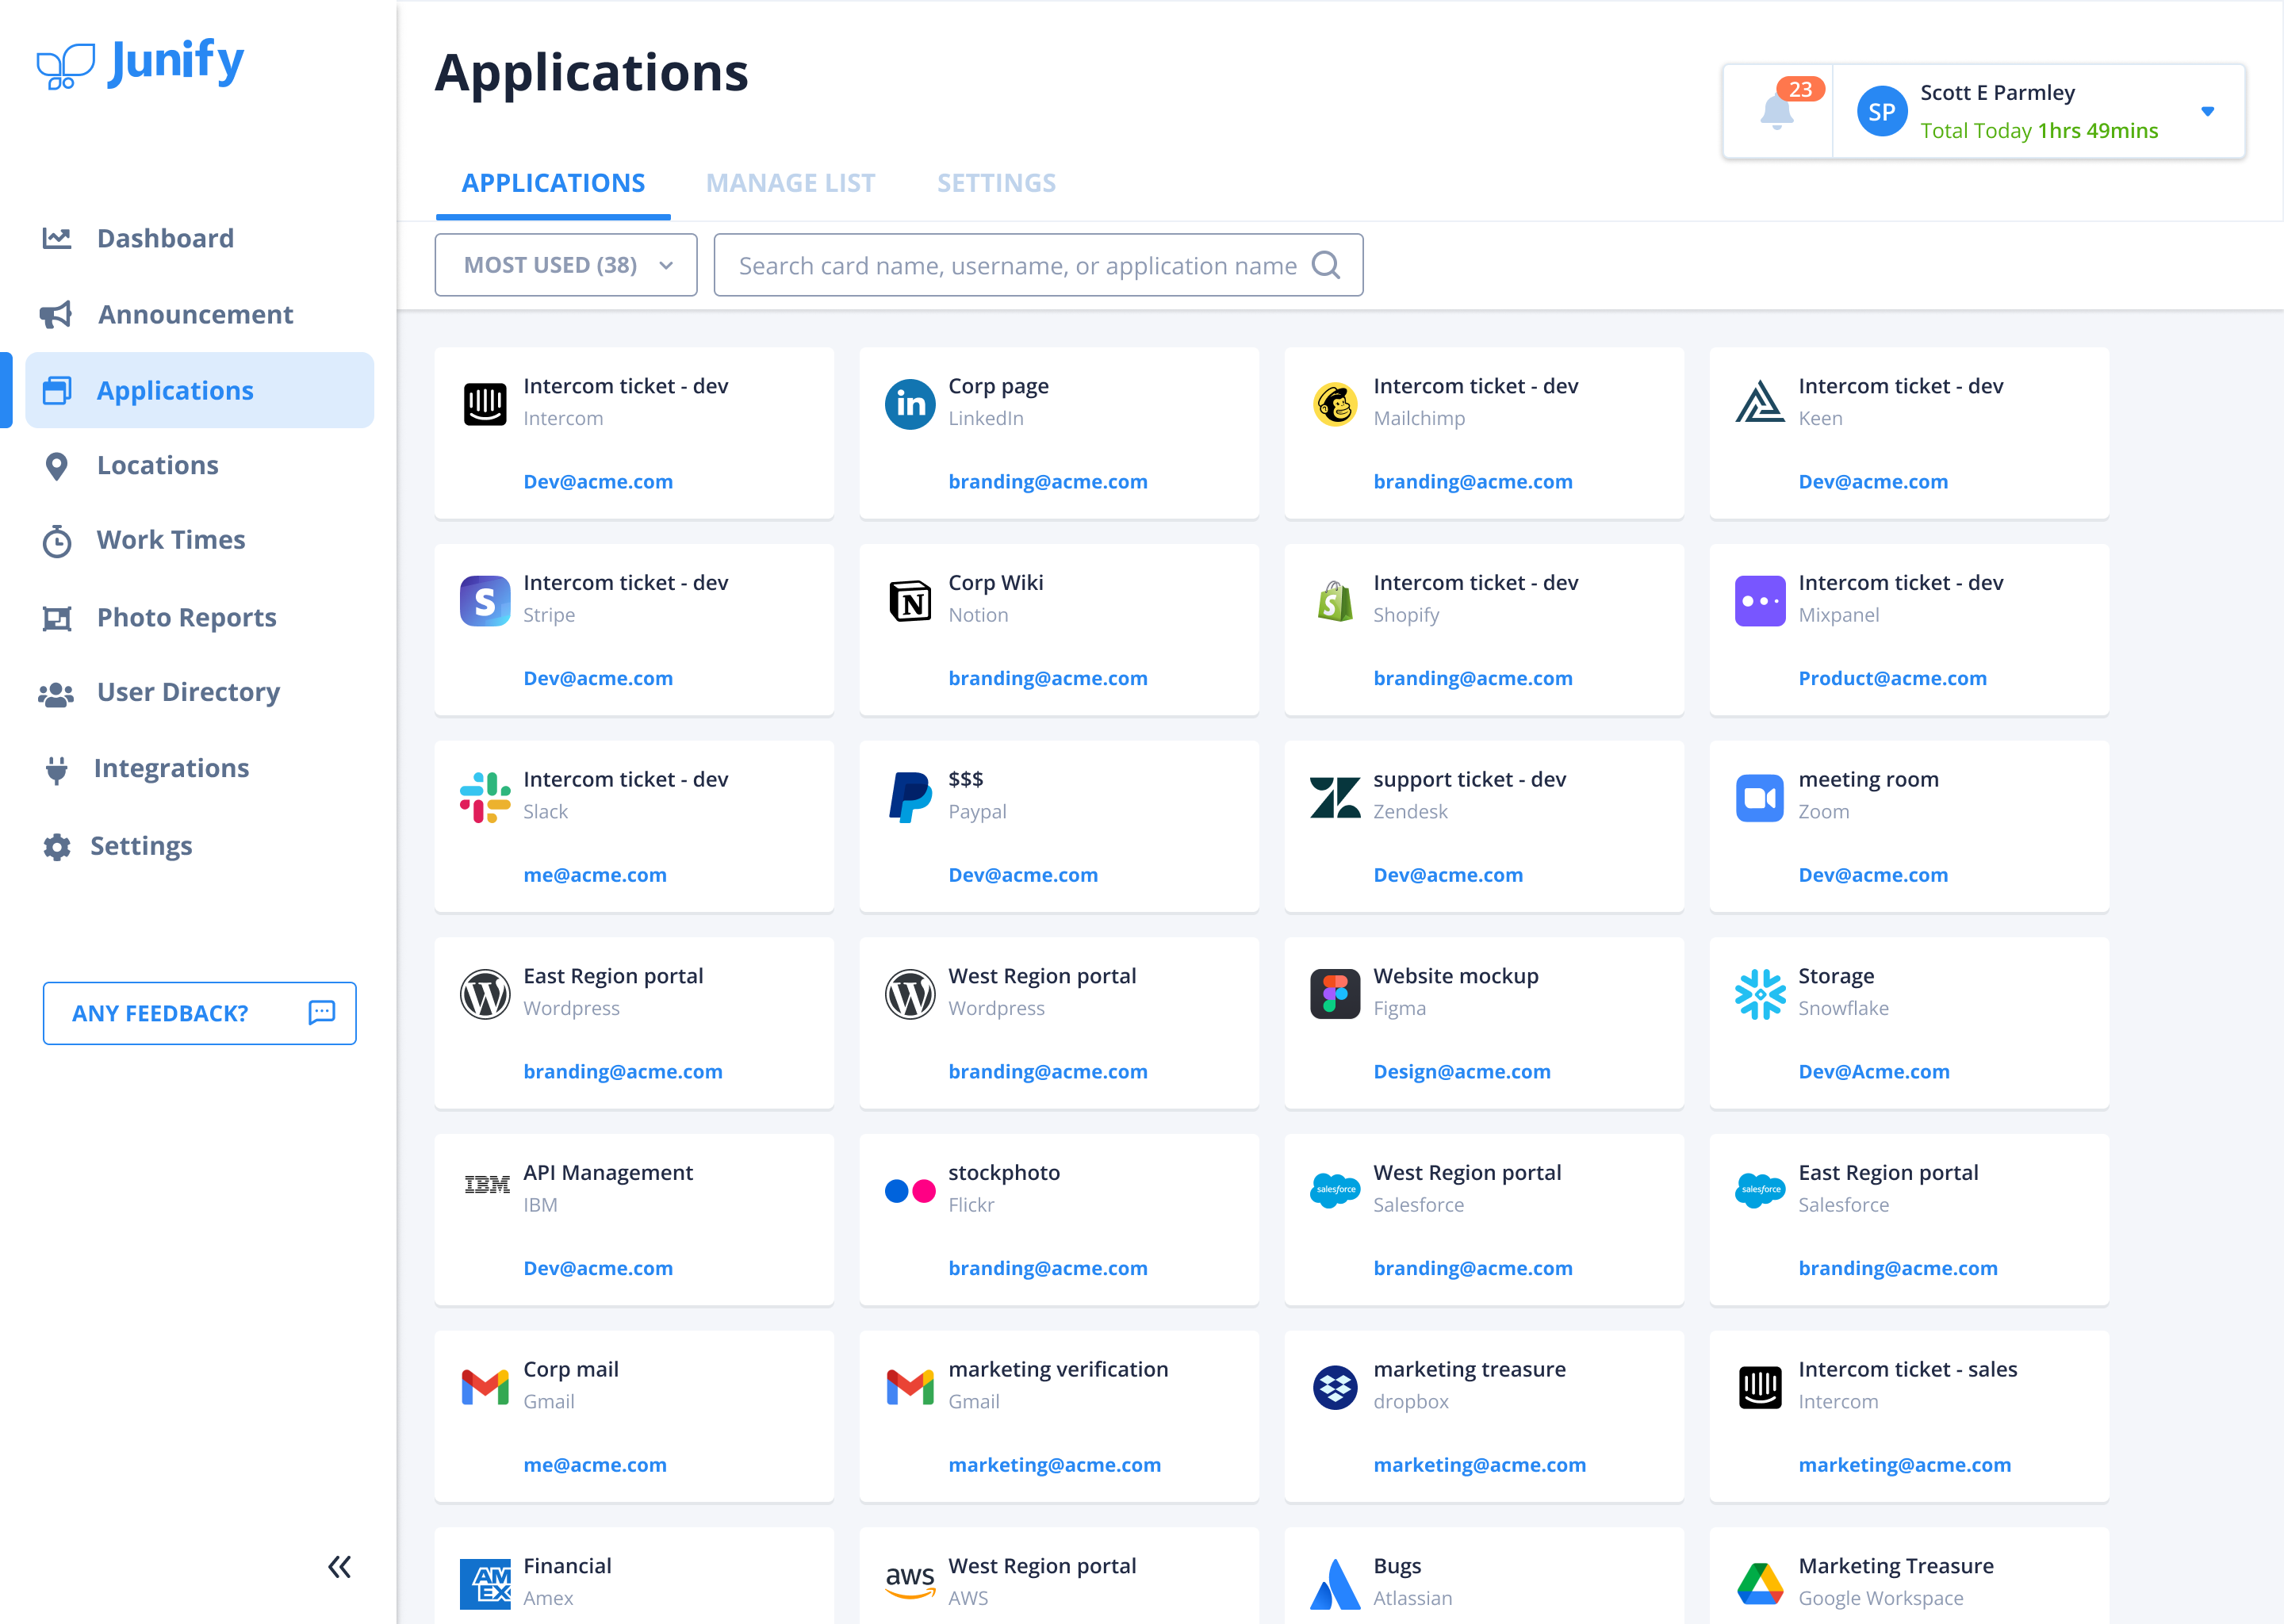Click the Shopify bag icon
Viewport: 2284px width, 1624px height.
point(1335,601)
